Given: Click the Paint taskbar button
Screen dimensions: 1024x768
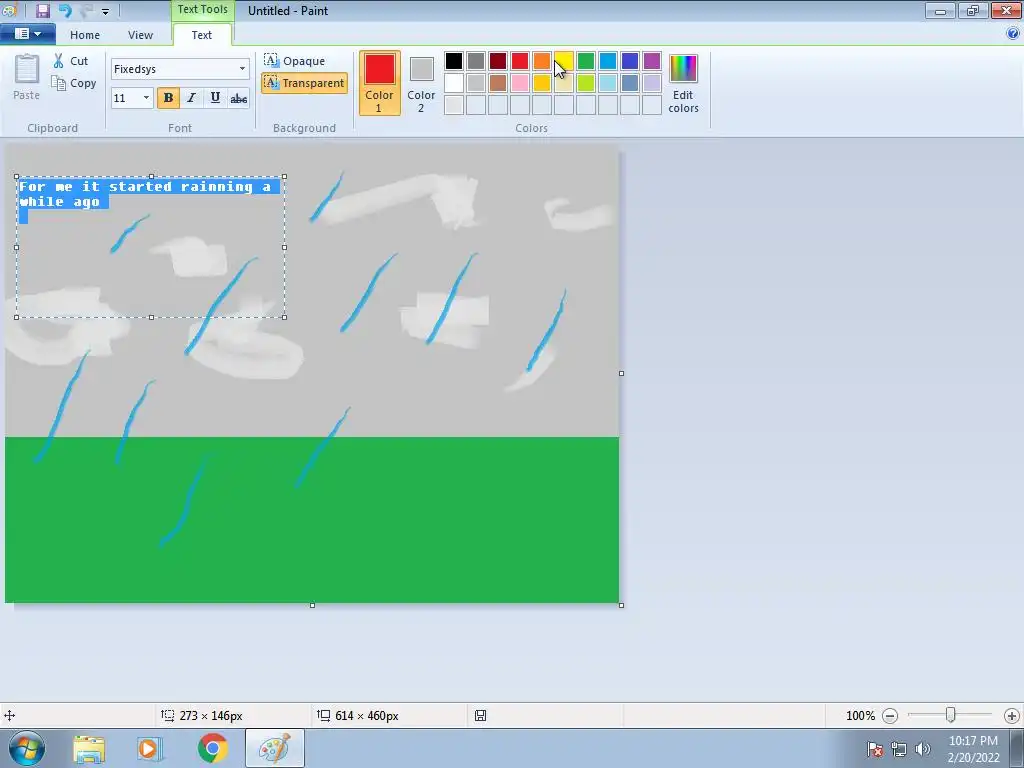Looking at the screenshot, I should click(274, 748).
